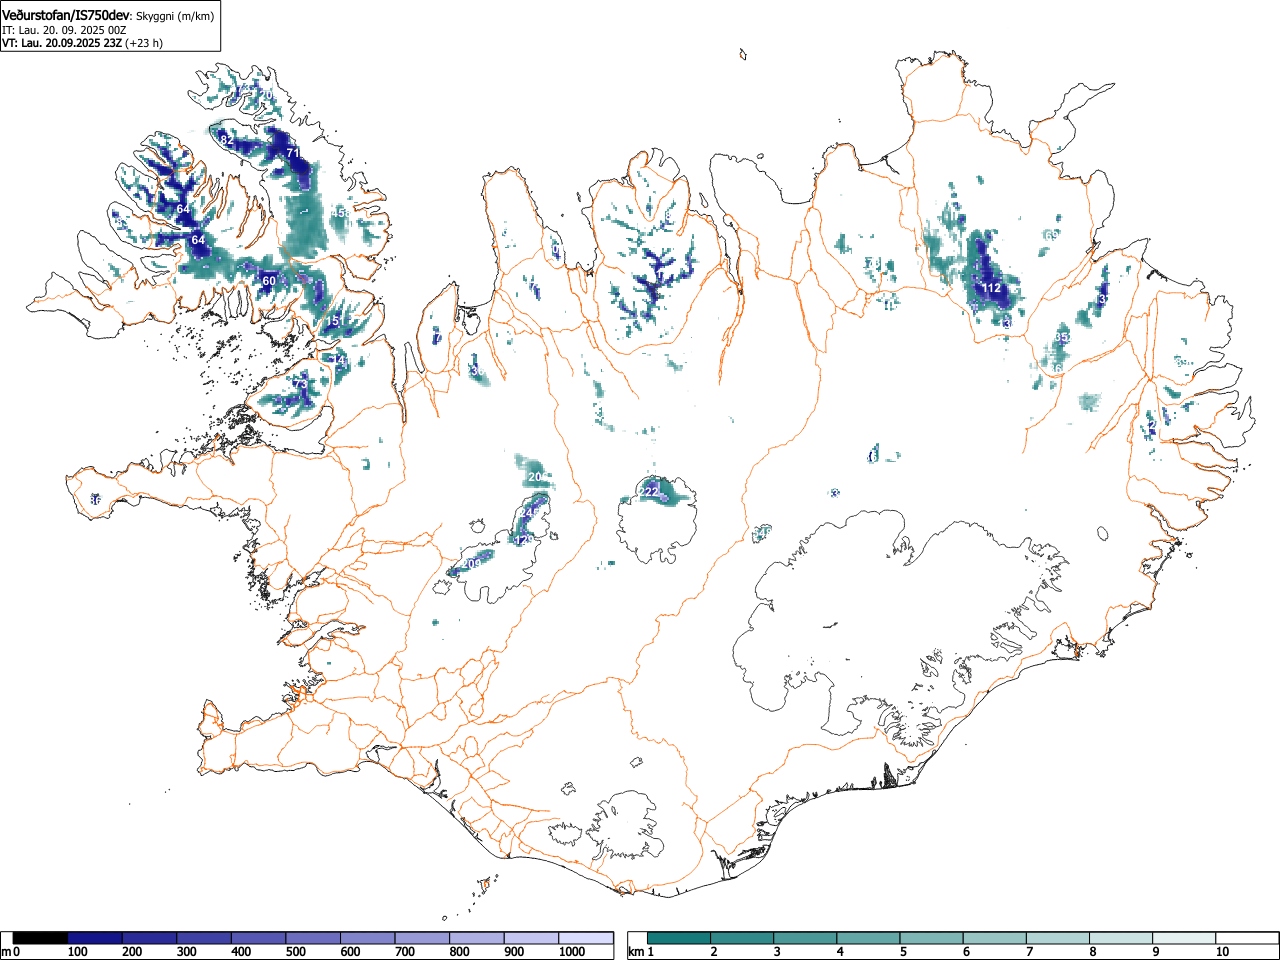The image size is (1280, 960).
Task: Select the 800–900 m legend swatch
Action: pyautogui.click(x=477, y=938)
